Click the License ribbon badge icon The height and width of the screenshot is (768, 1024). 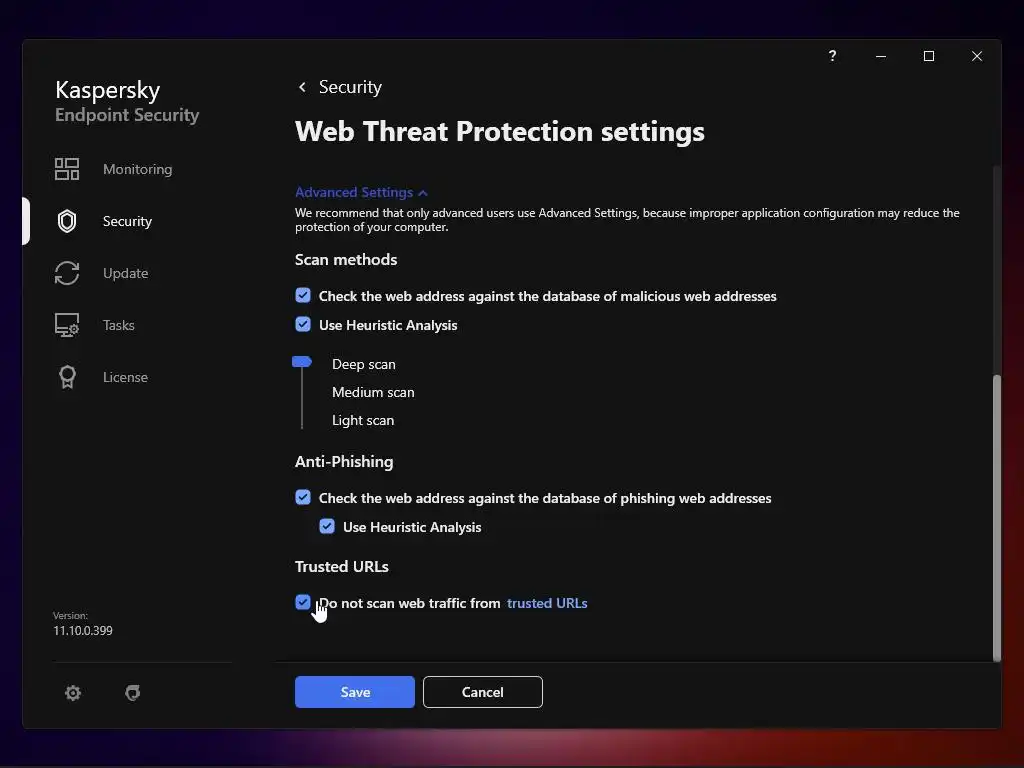(67, 377)
